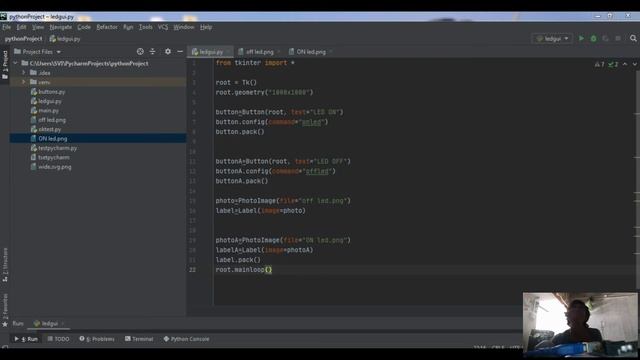Open the Help menu
This screenshot has height=360, width=640.
click(x=206, y=27)
